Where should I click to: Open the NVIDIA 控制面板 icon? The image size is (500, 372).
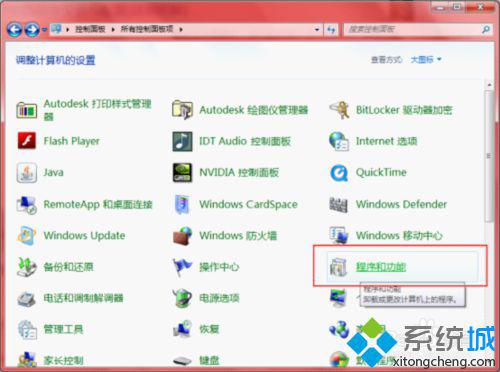coord(182,173)
